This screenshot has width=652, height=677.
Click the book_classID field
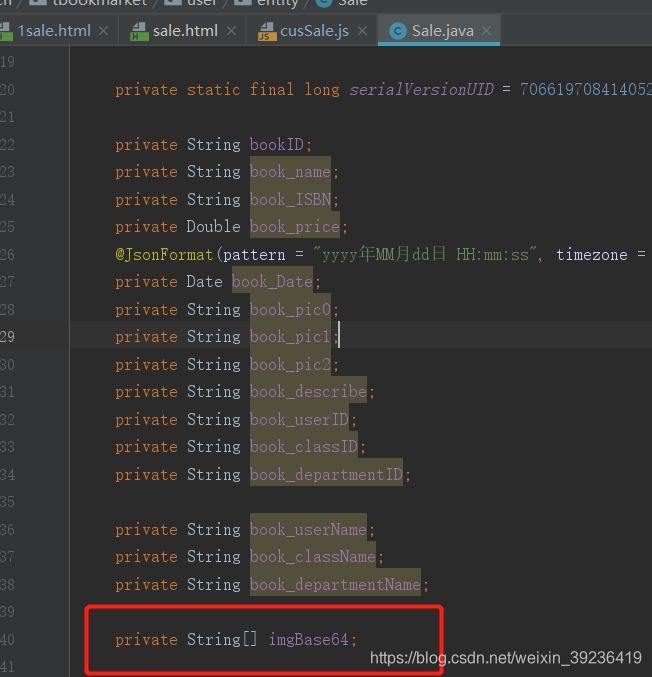(x=304, y=447)
